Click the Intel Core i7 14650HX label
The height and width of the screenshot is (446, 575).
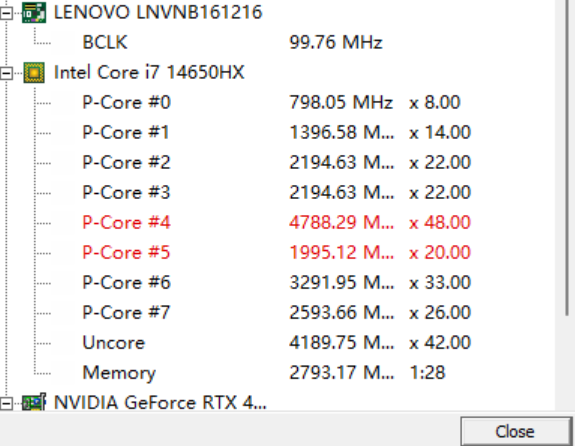[x=149, y=72]
